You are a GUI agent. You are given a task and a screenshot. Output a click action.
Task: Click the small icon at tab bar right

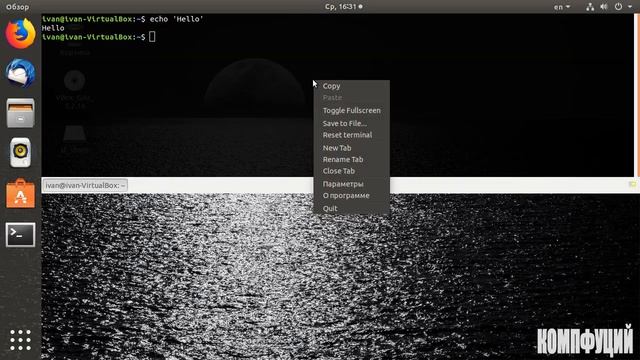click(632, 185)
